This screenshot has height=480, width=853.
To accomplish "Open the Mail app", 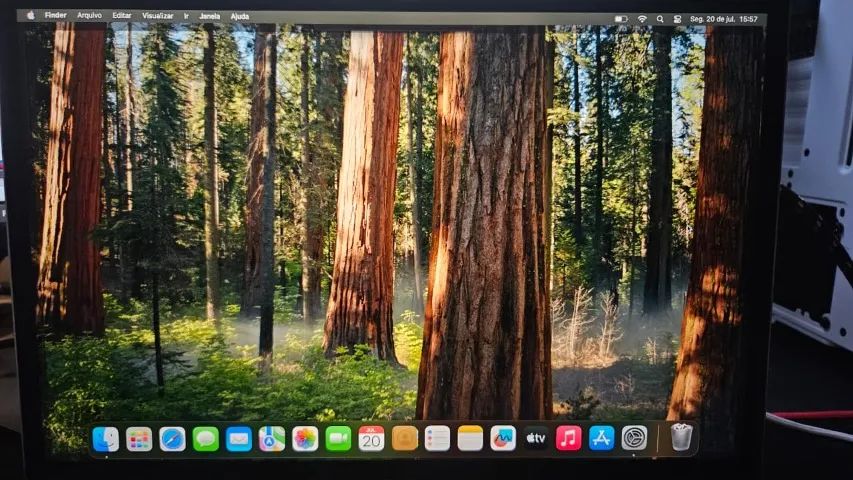I will [x=239, y=439].
